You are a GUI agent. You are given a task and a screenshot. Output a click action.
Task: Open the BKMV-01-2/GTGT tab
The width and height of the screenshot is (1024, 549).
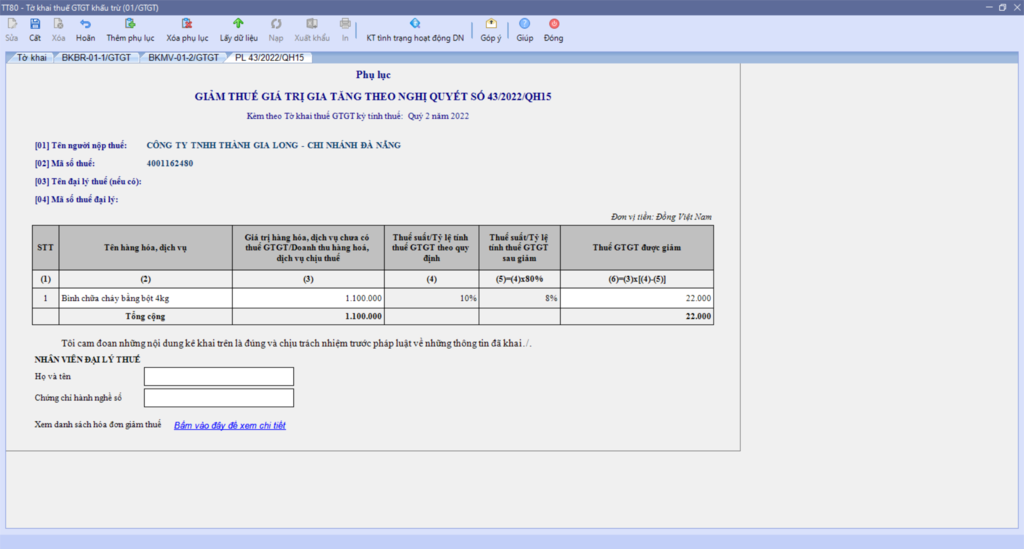(183, 57)
